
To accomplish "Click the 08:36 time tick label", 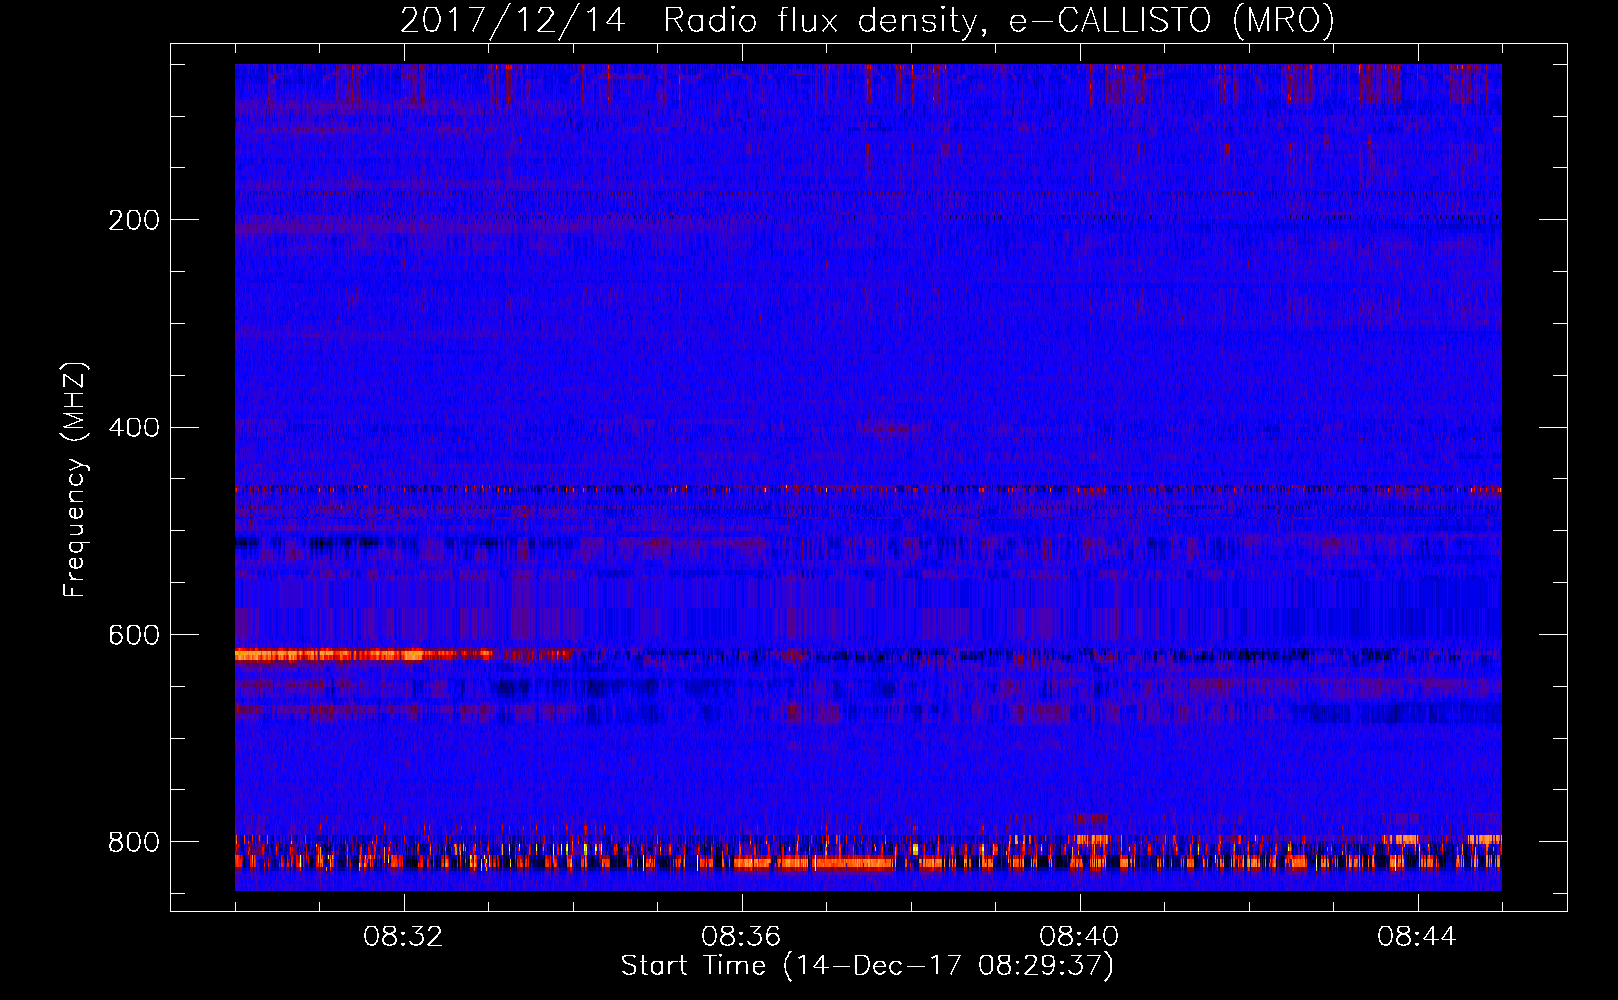I will pyautogui.click(x=741, y=937).
